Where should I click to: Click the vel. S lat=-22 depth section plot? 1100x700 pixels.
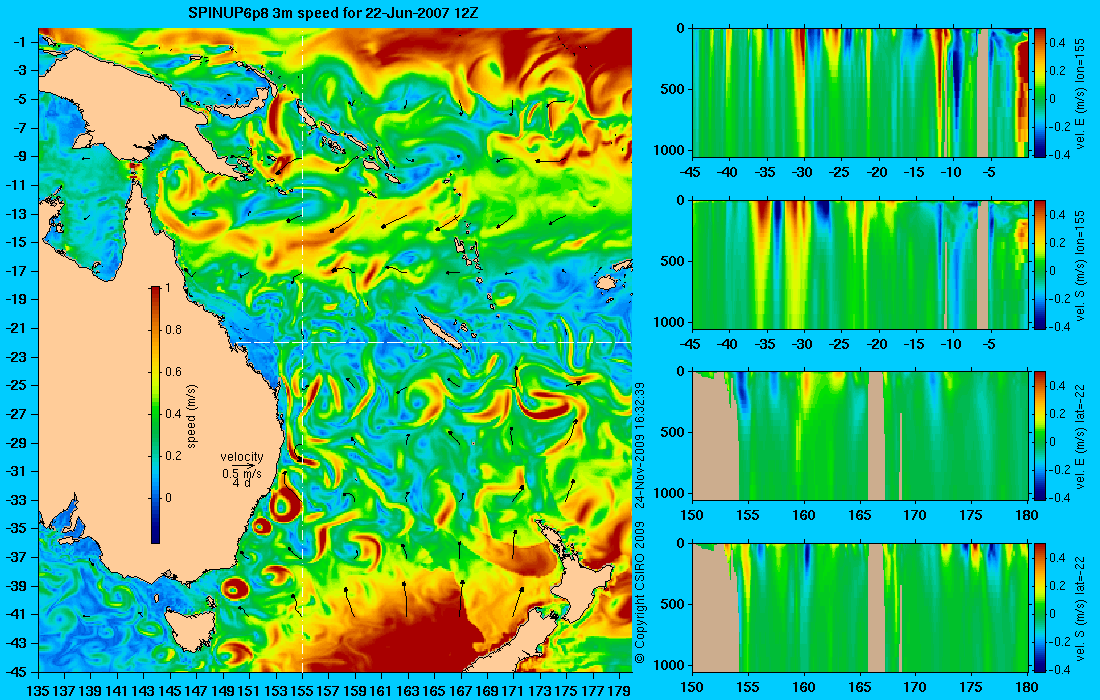(861, 607)
